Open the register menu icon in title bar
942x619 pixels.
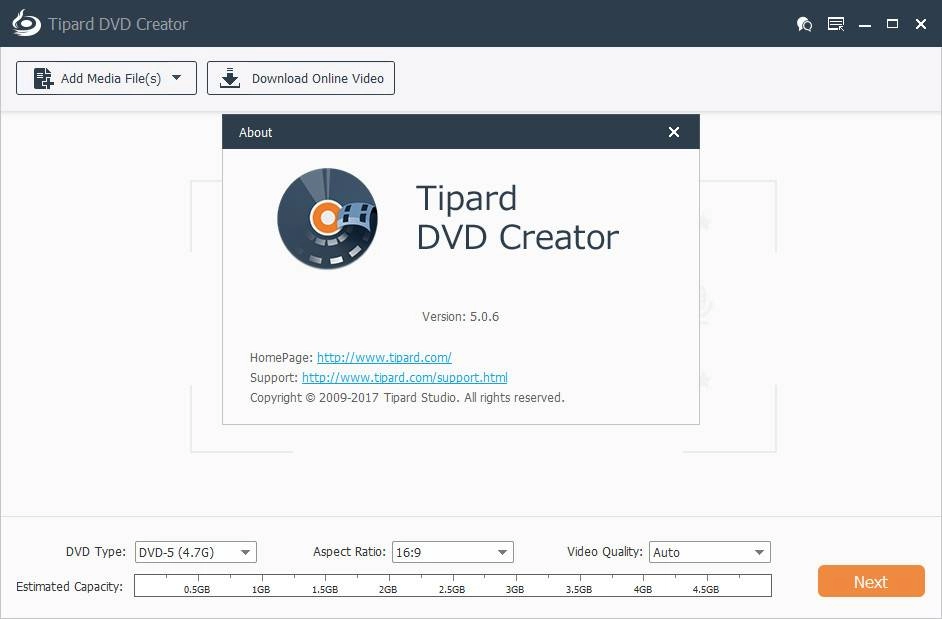coord(836,24)
